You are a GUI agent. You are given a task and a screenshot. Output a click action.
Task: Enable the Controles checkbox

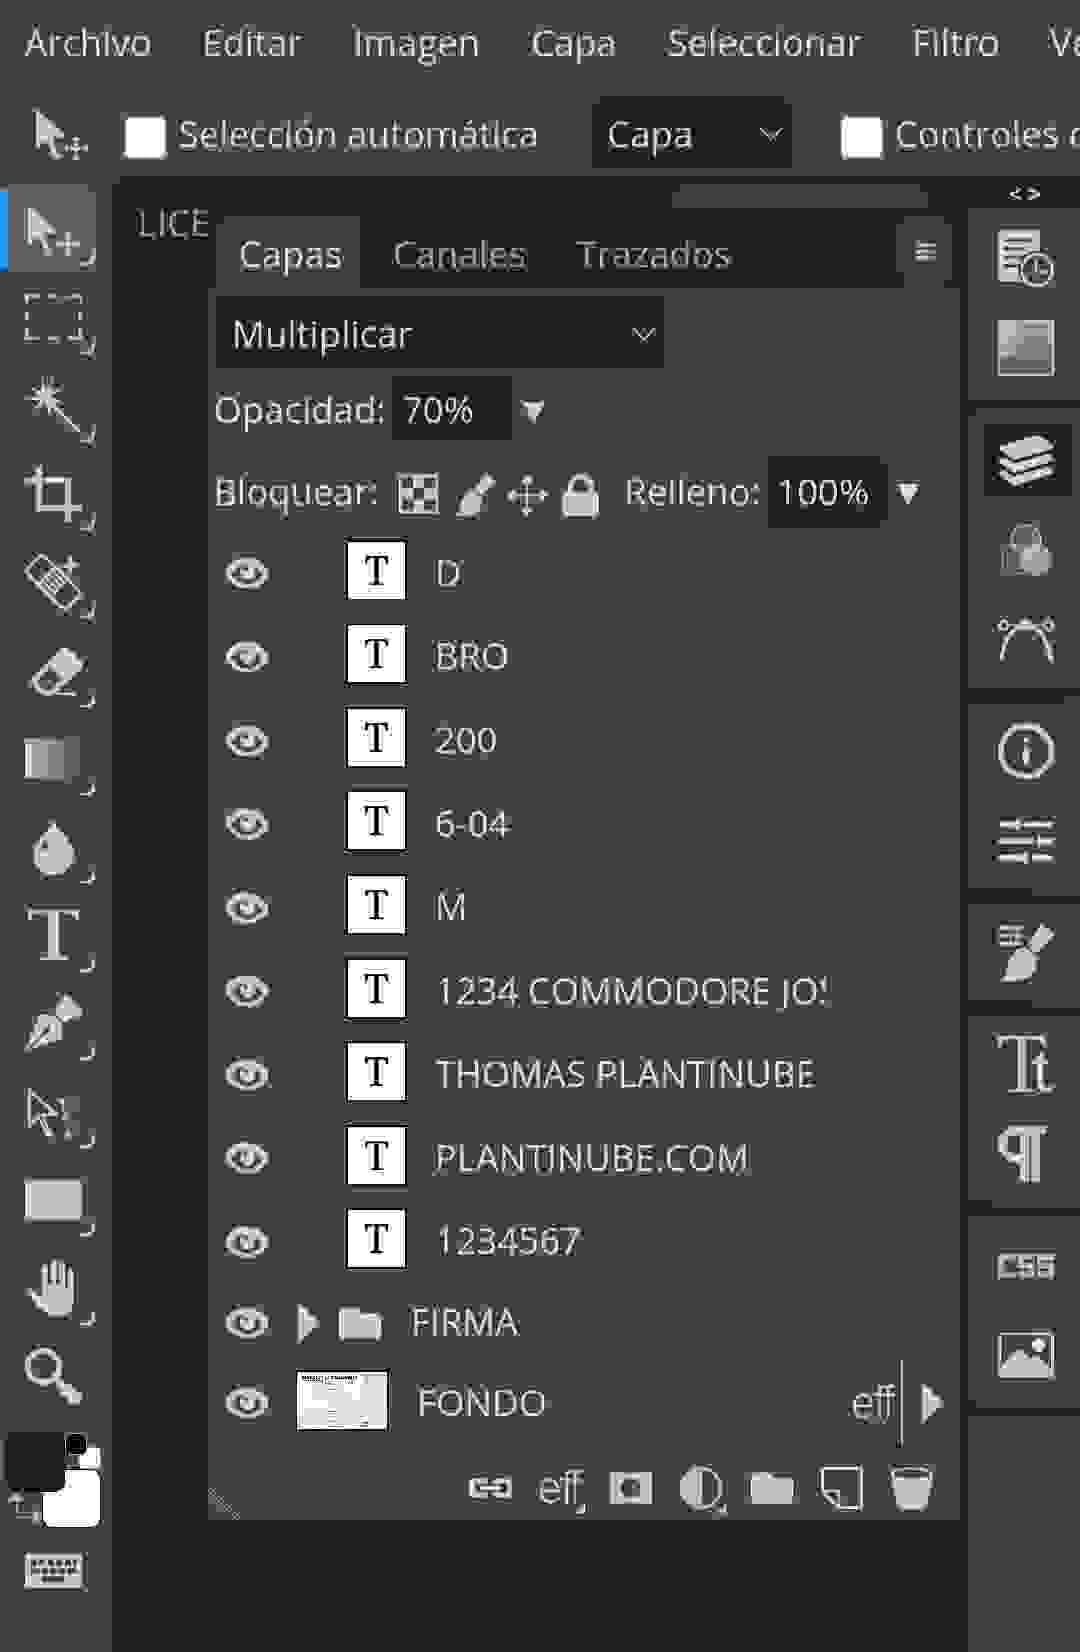click(862, 136)
